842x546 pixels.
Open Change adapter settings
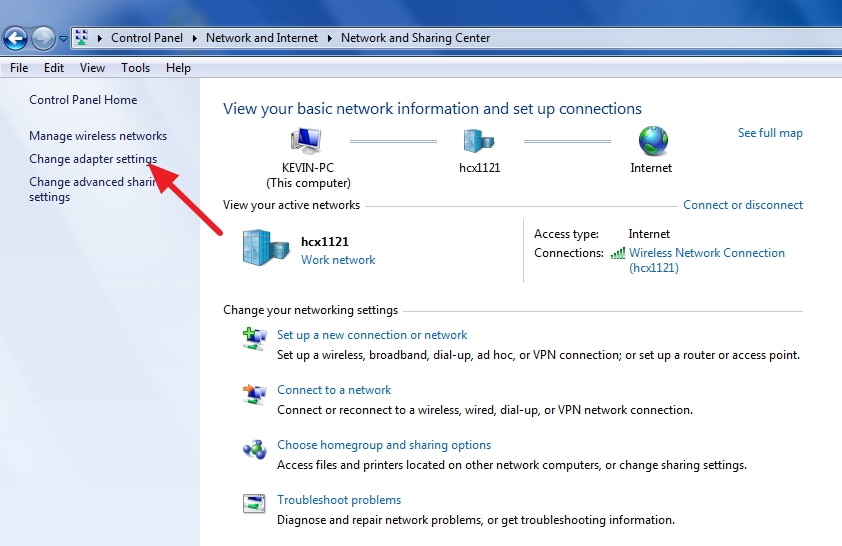93,159
